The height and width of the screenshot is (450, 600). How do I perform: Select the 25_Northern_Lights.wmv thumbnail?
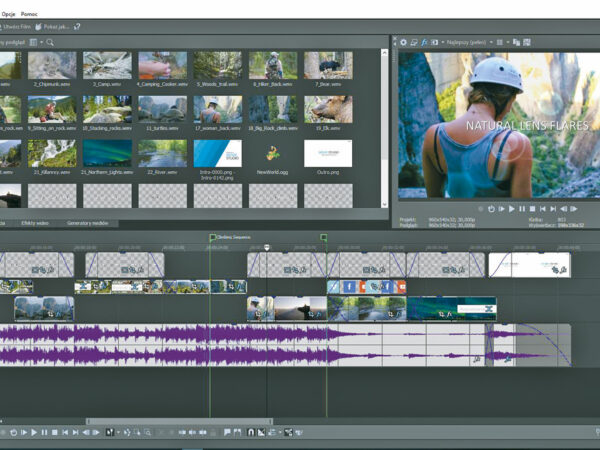(x=107, y=152)
